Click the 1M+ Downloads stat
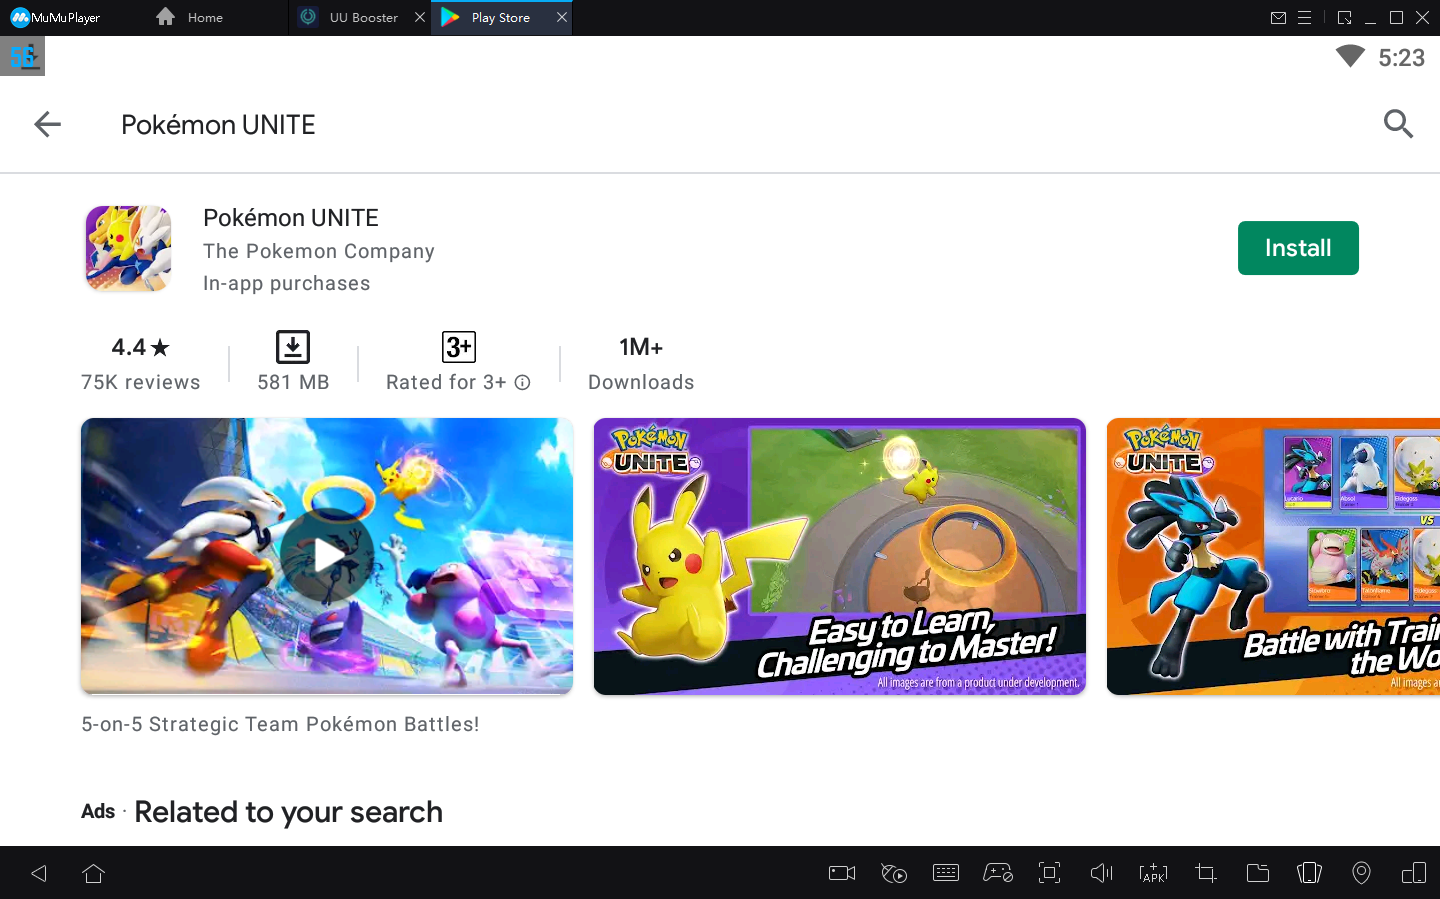1440x899 pixels. click(x=641, y=363)
